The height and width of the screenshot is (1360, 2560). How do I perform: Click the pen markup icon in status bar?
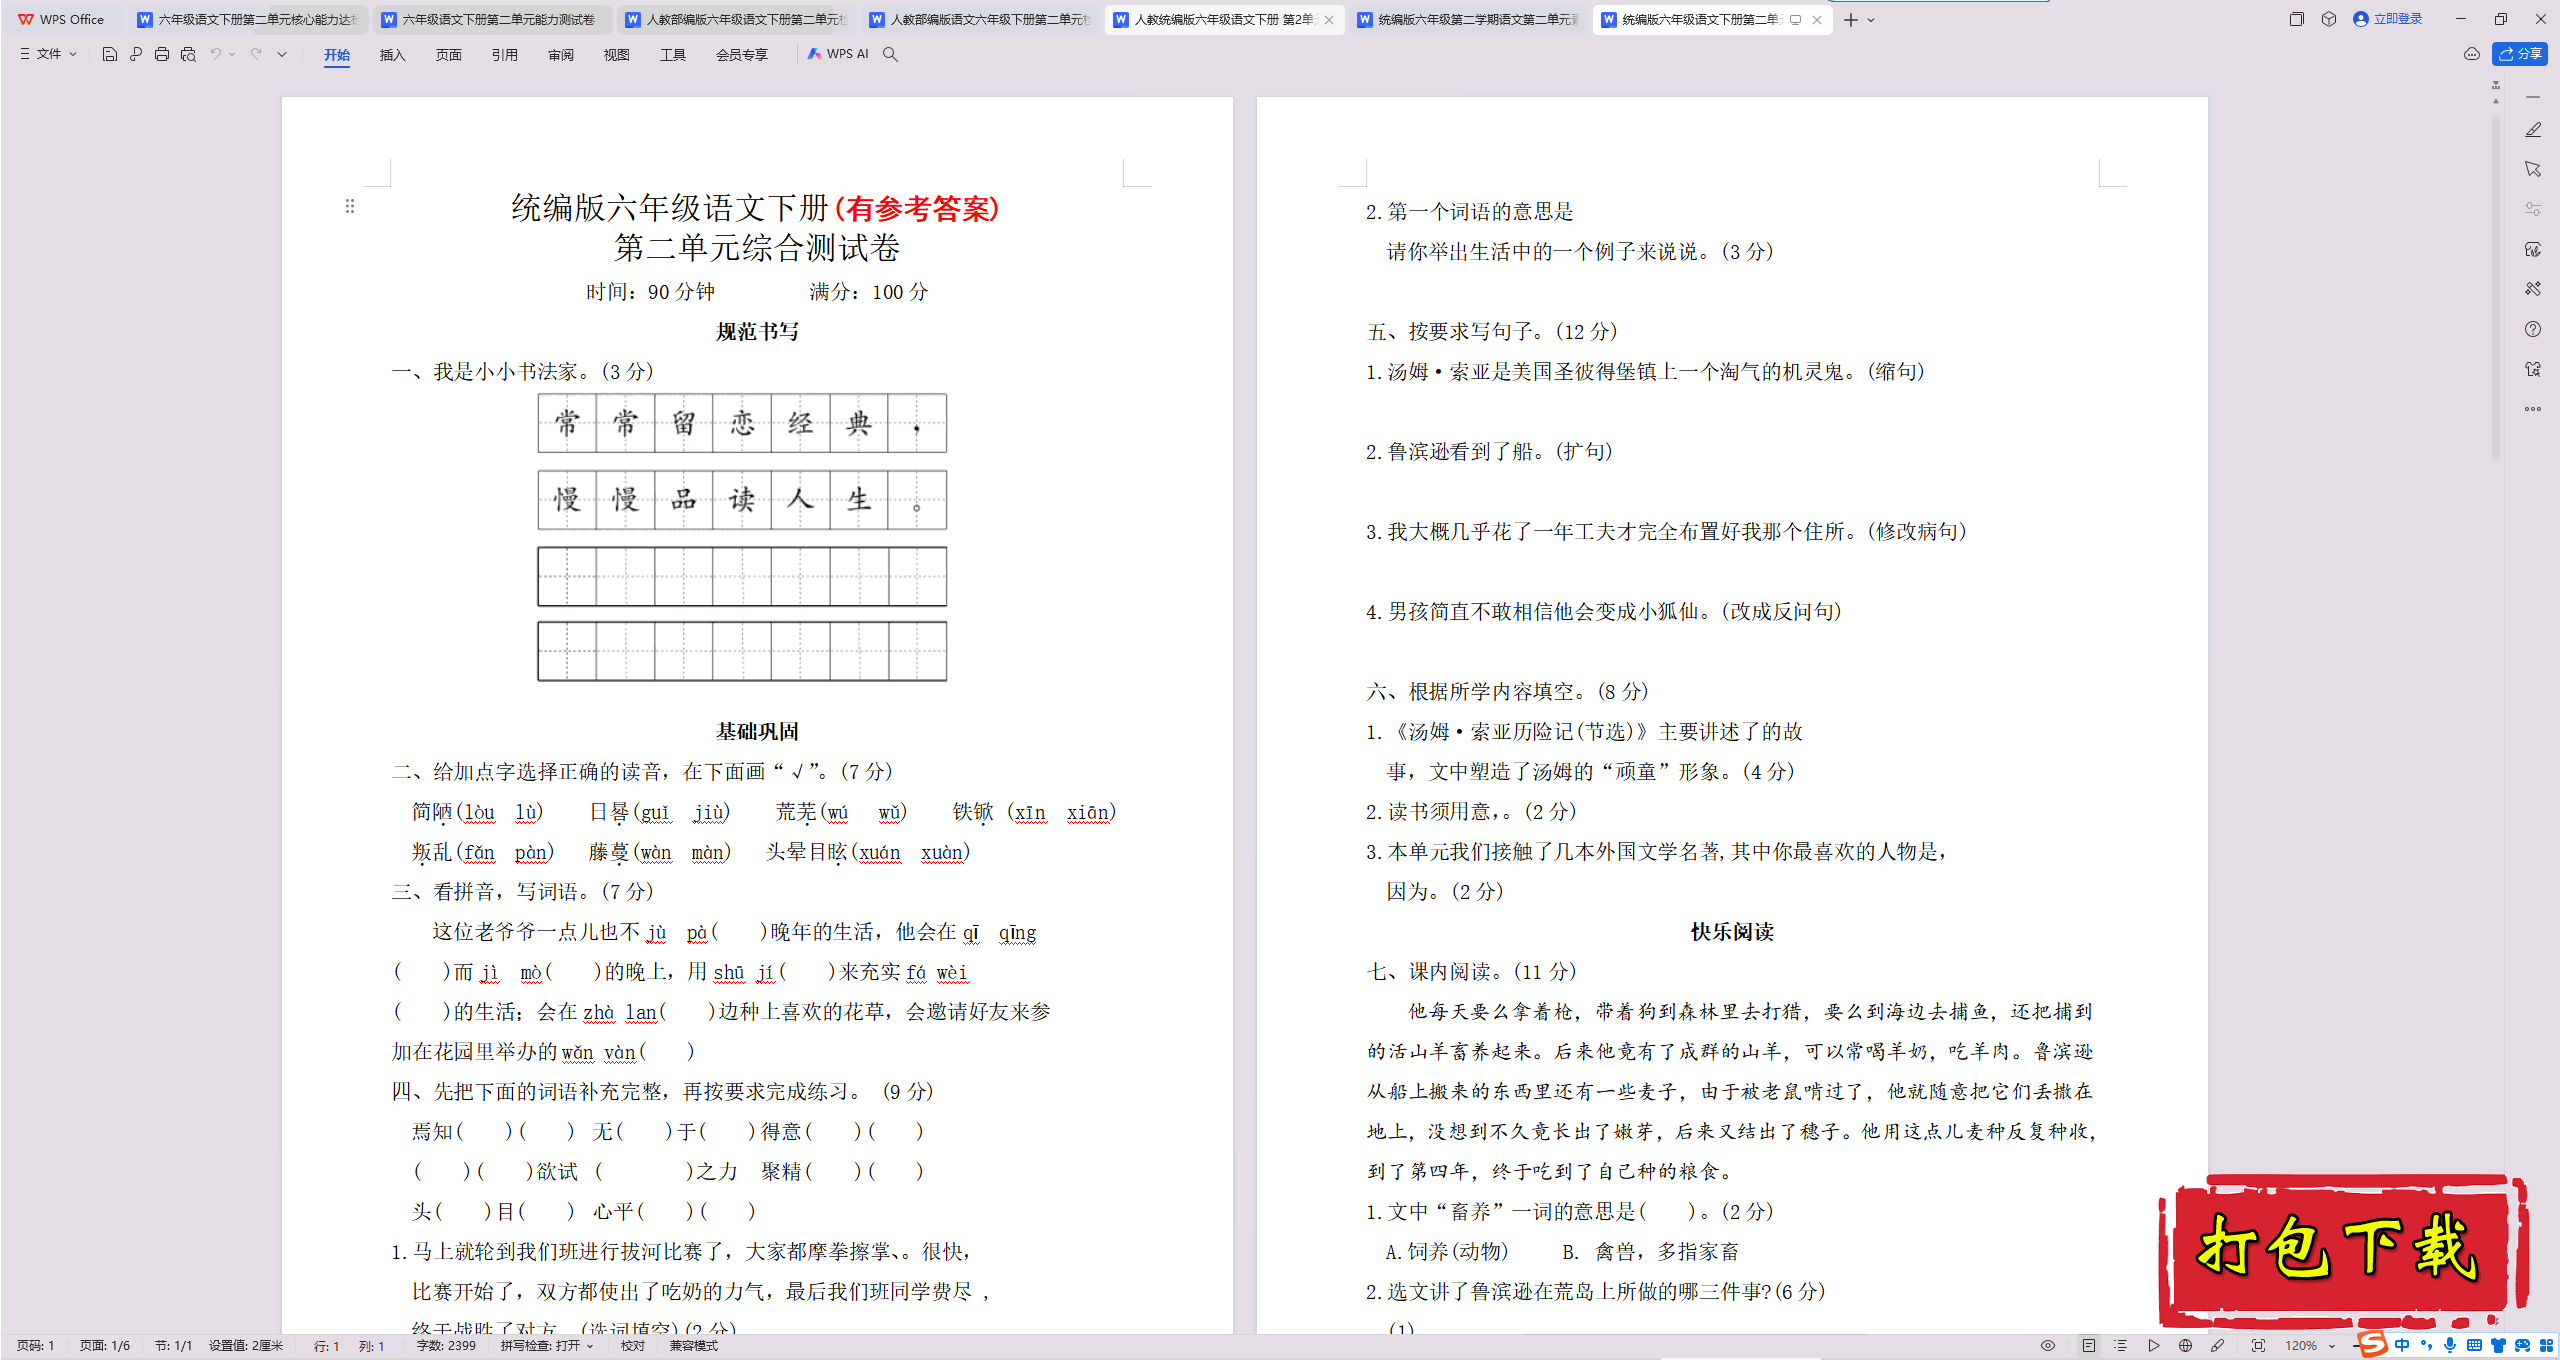(2217, 1346)
